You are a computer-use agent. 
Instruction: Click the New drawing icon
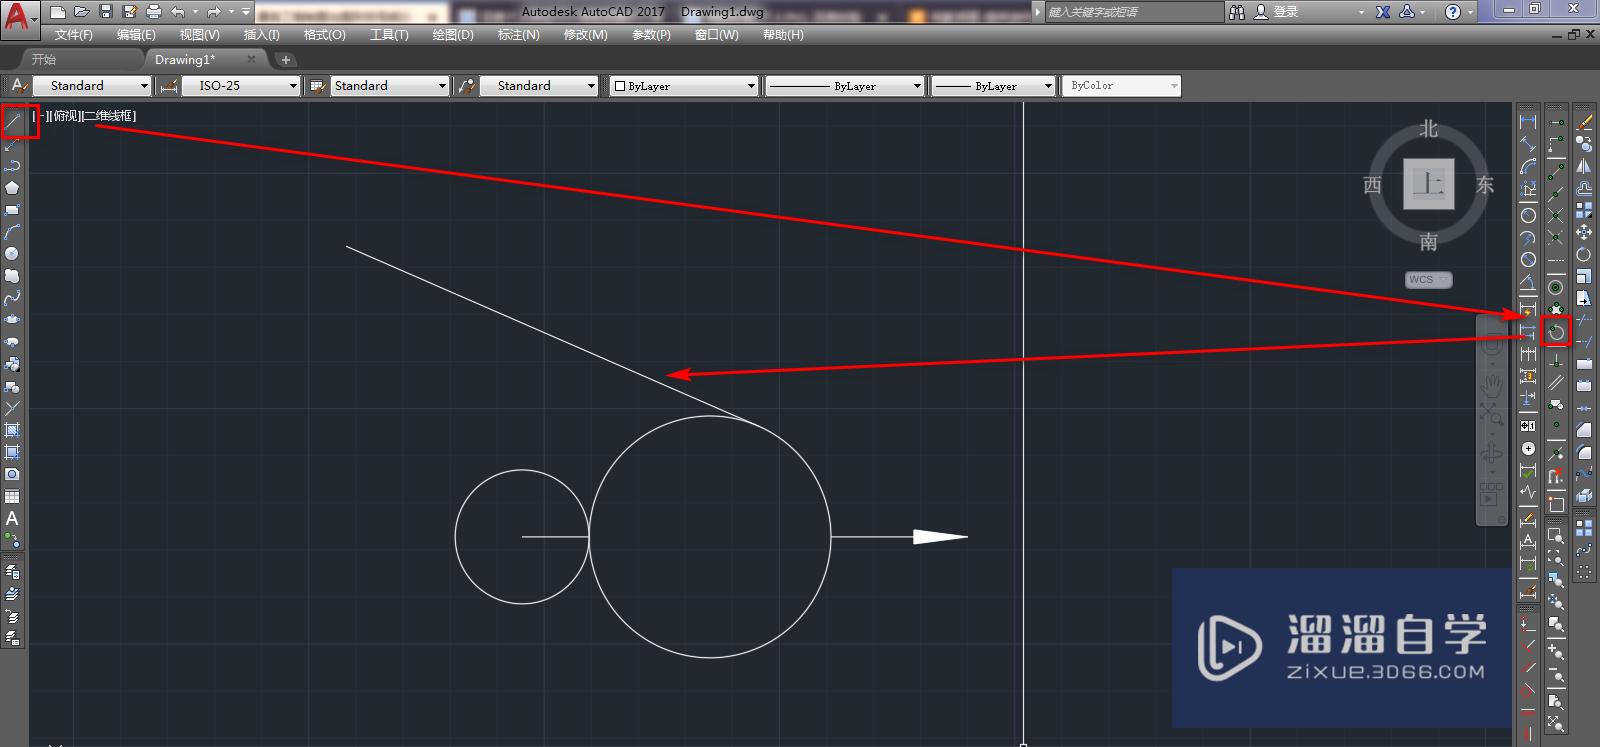58,12
